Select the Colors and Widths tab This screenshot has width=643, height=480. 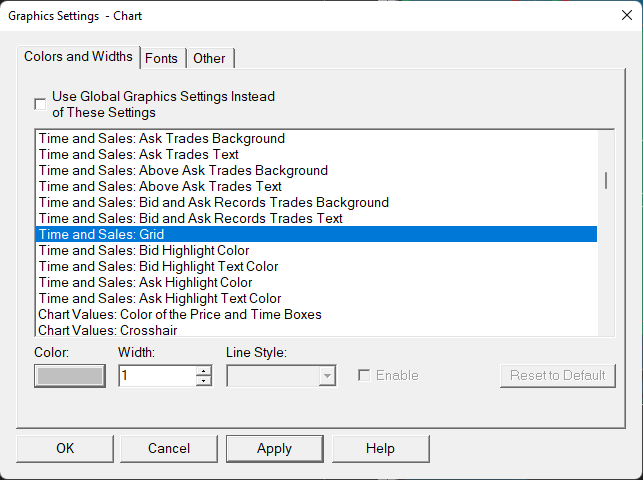(78, 57)
